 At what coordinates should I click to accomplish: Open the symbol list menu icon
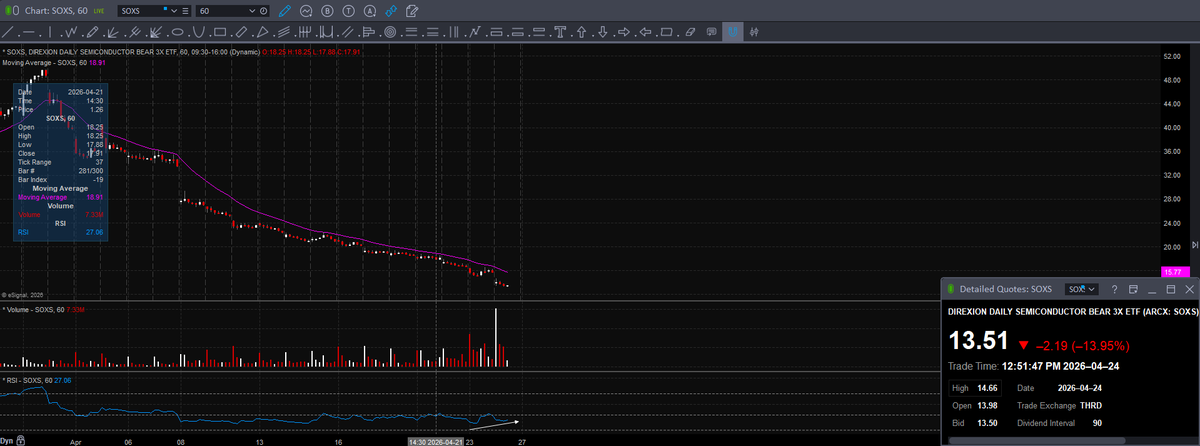tap(184, 10)
